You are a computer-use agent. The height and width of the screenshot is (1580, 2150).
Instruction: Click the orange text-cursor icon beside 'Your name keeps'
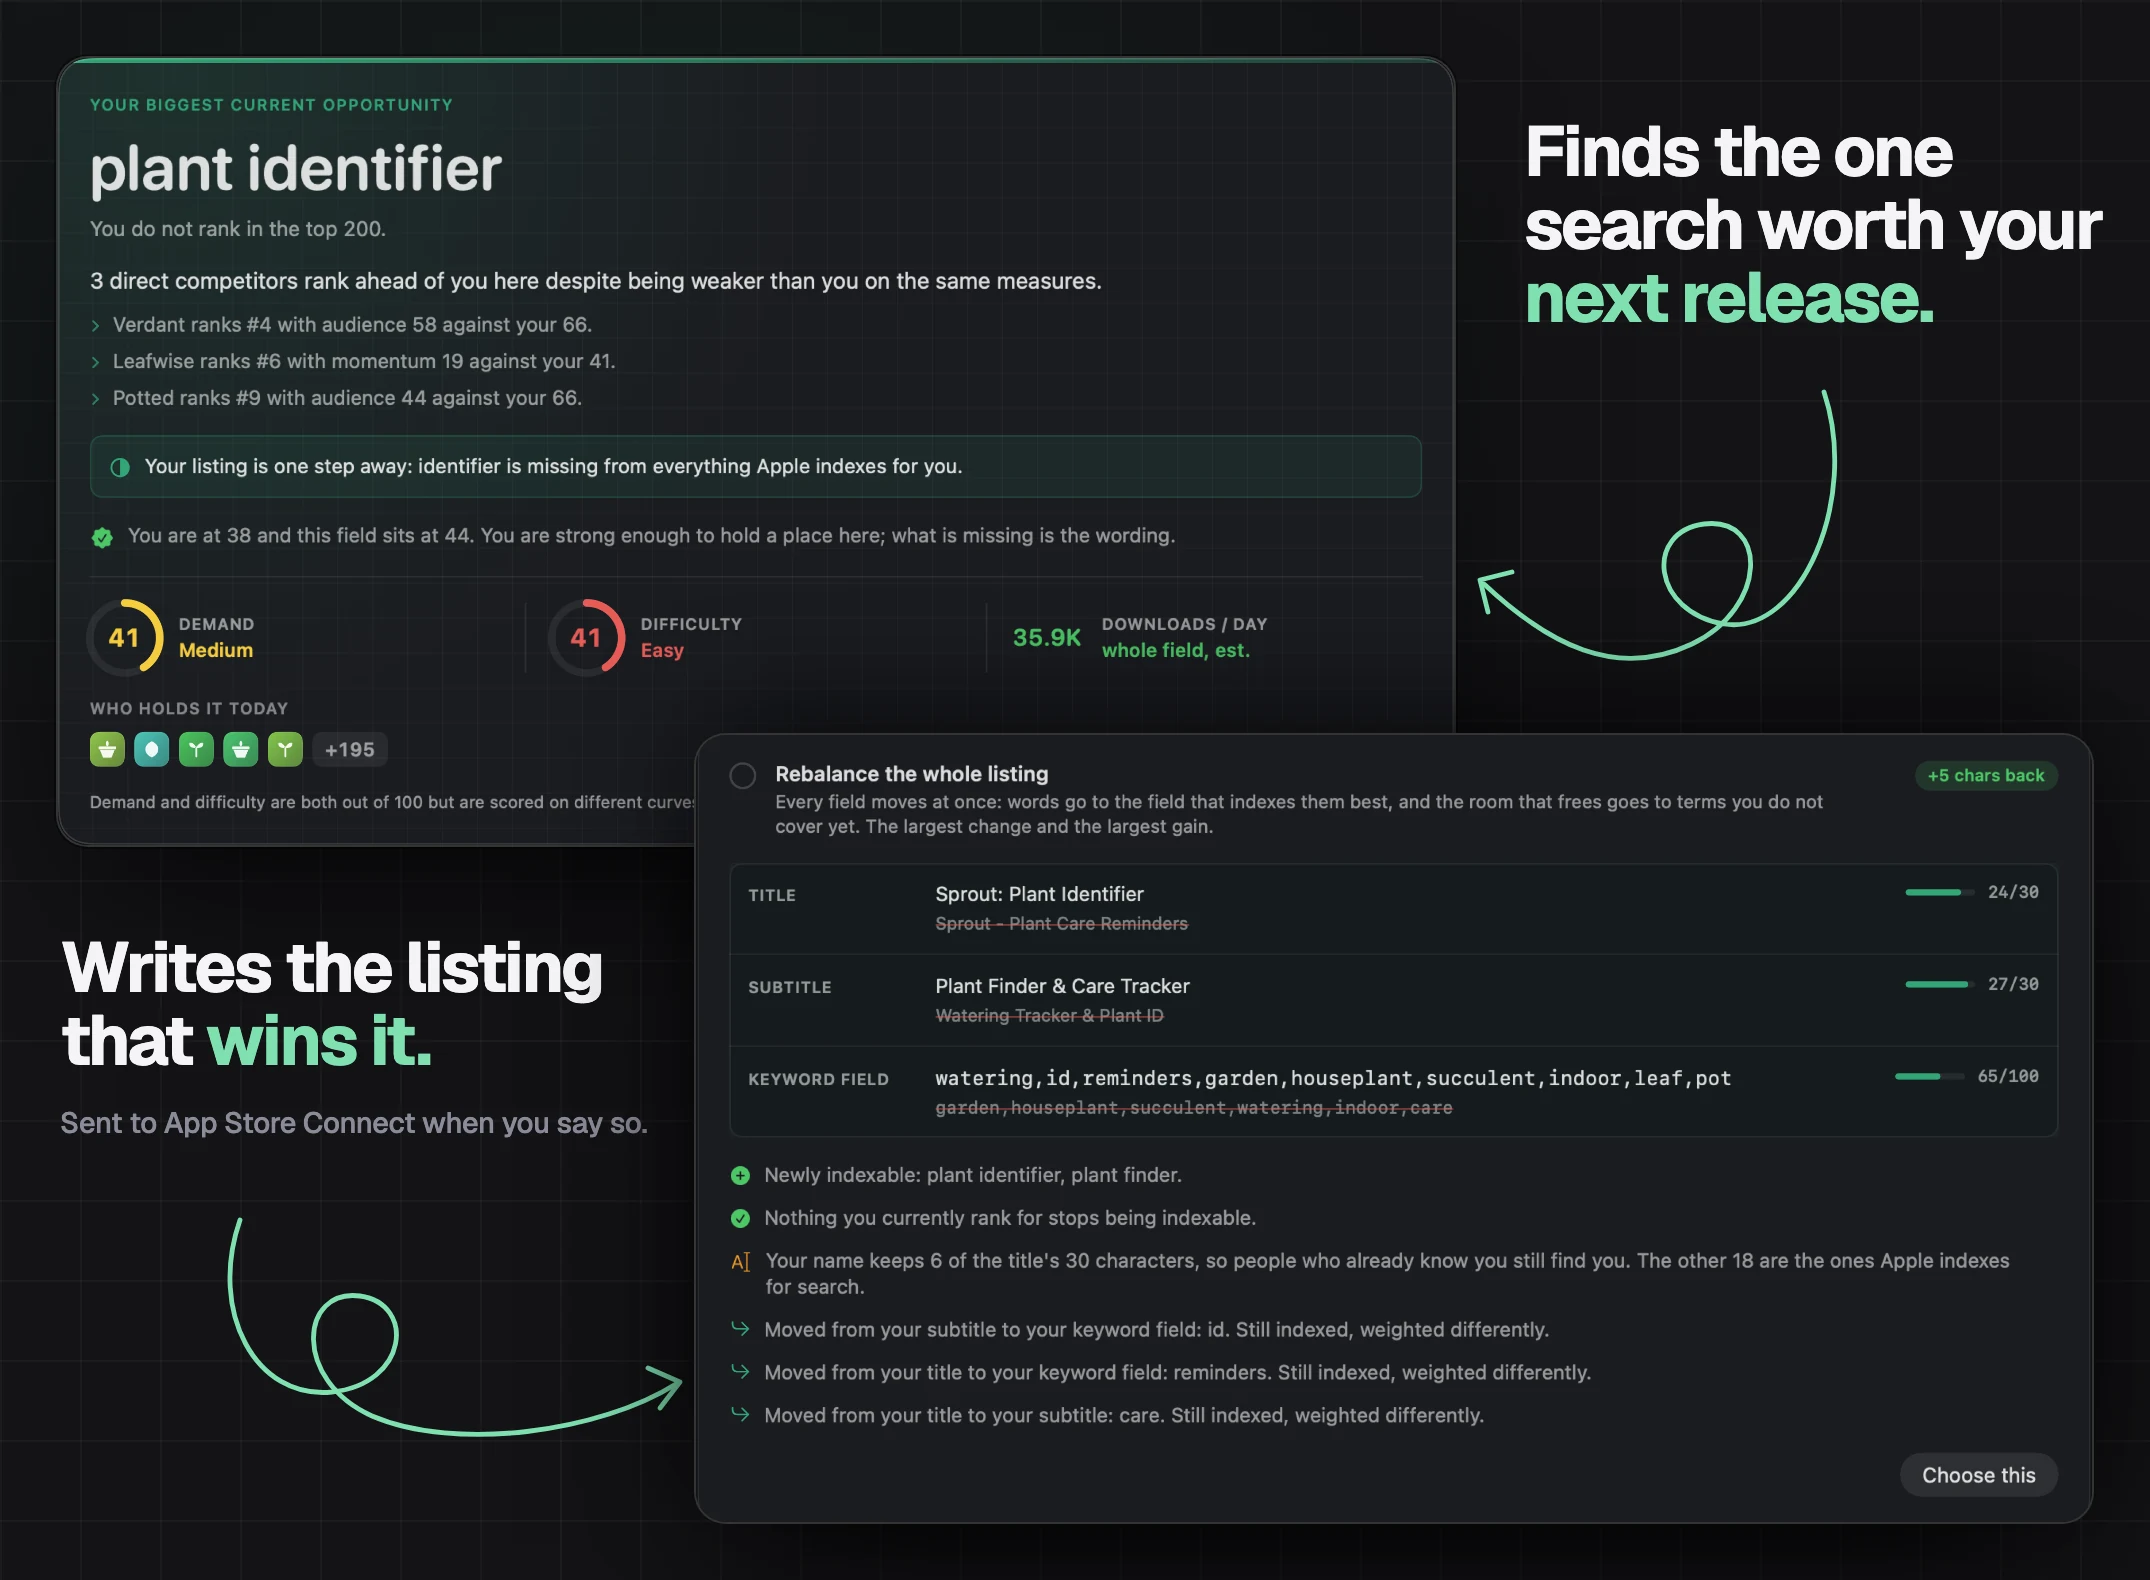tap(740, 1262)
